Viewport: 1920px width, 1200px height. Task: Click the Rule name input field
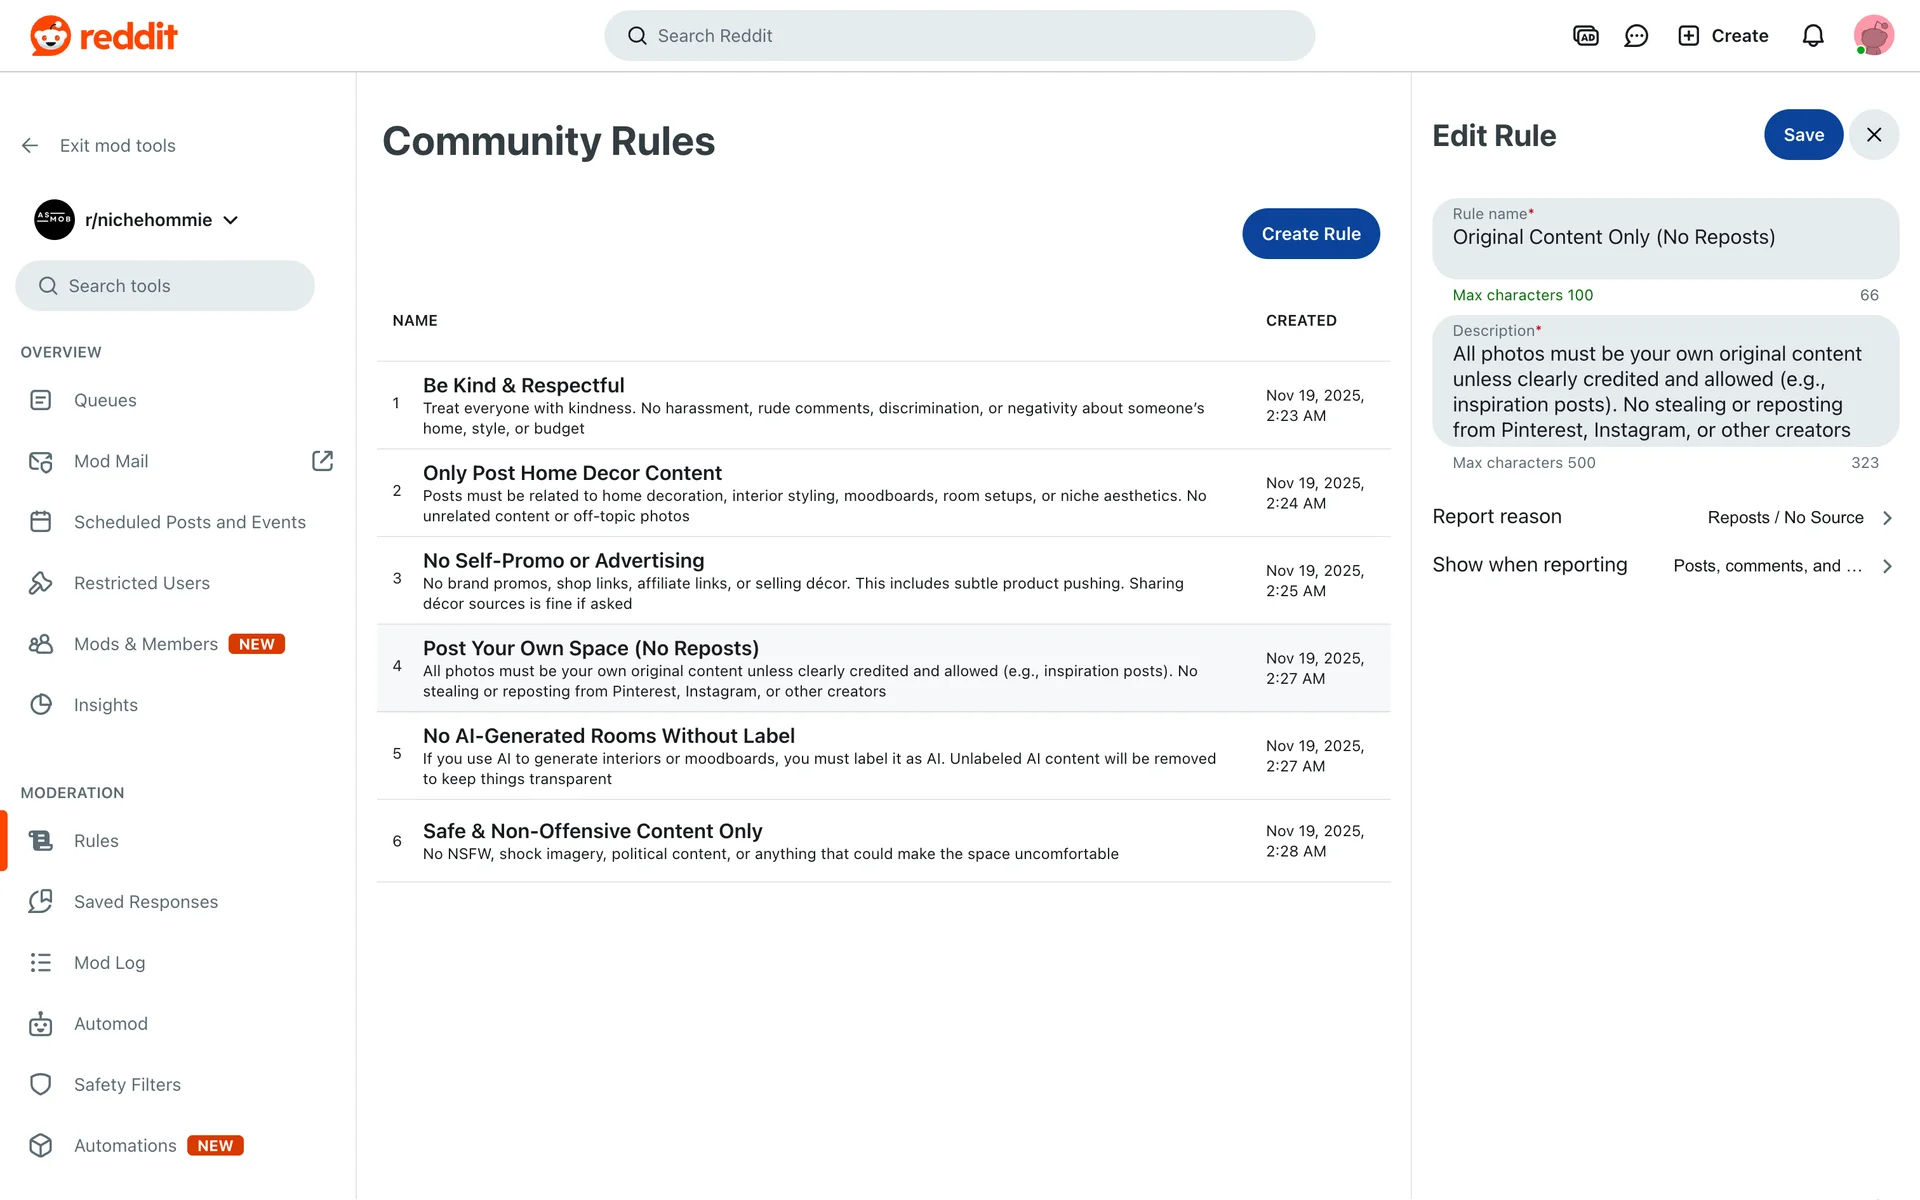(x=1664, y=238)
